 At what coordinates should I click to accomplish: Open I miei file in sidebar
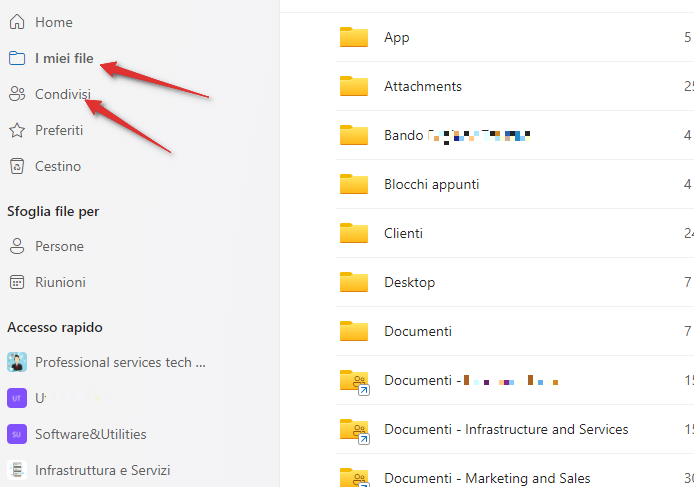click(x=64, y=58)
